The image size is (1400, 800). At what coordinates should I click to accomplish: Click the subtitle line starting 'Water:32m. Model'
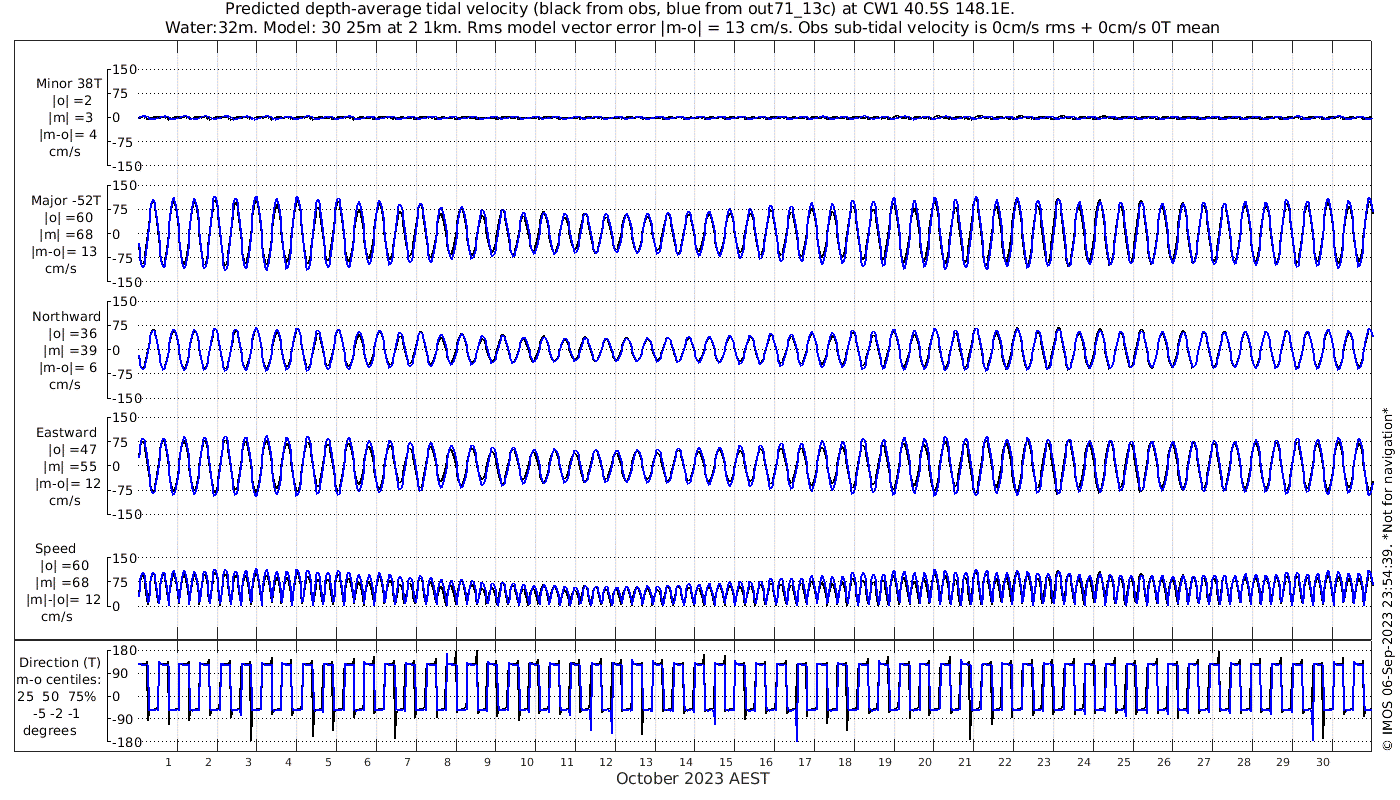(692, 28)
